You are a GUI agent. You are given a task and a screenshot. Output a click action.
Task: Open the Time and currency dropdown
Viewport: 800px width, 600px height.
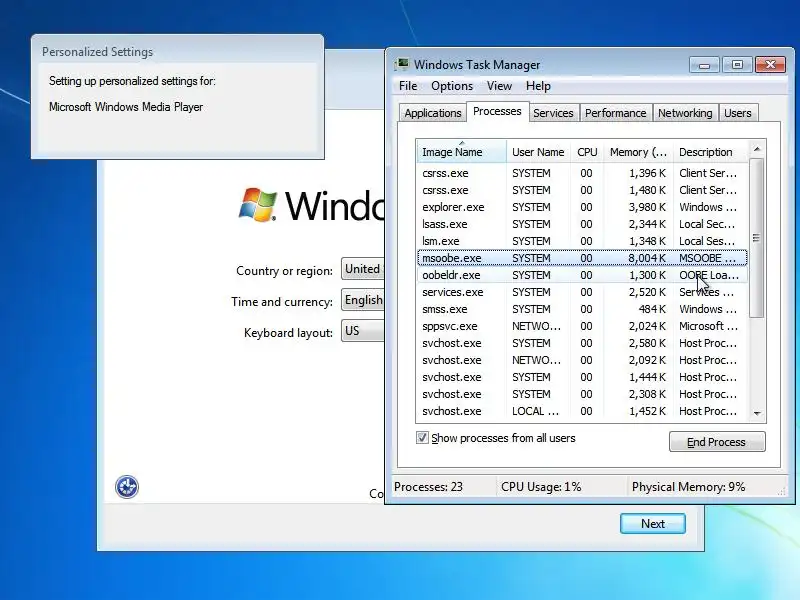point(363,300)
